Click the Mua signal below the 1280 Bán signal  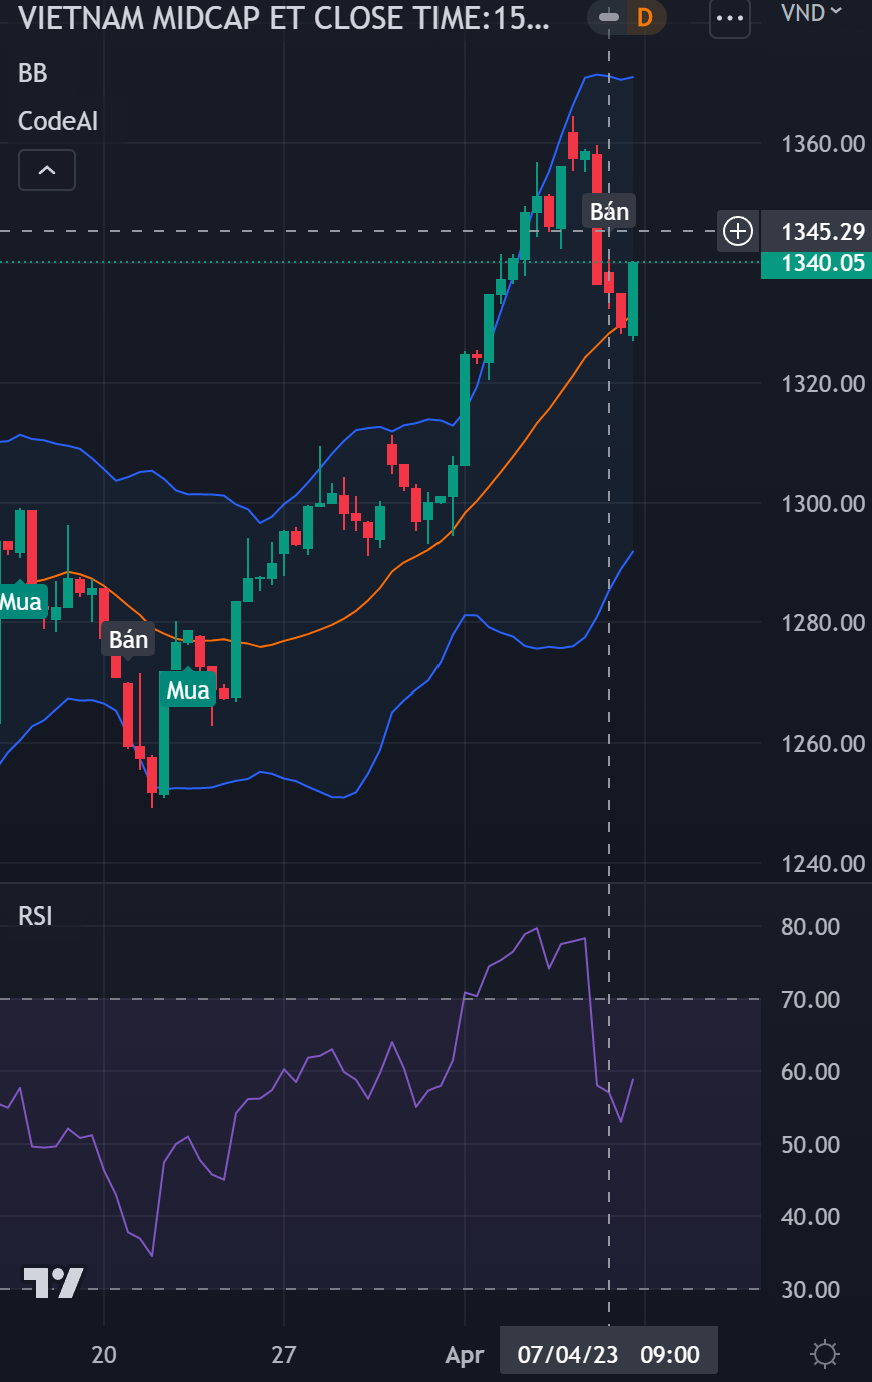coord(188,690)
